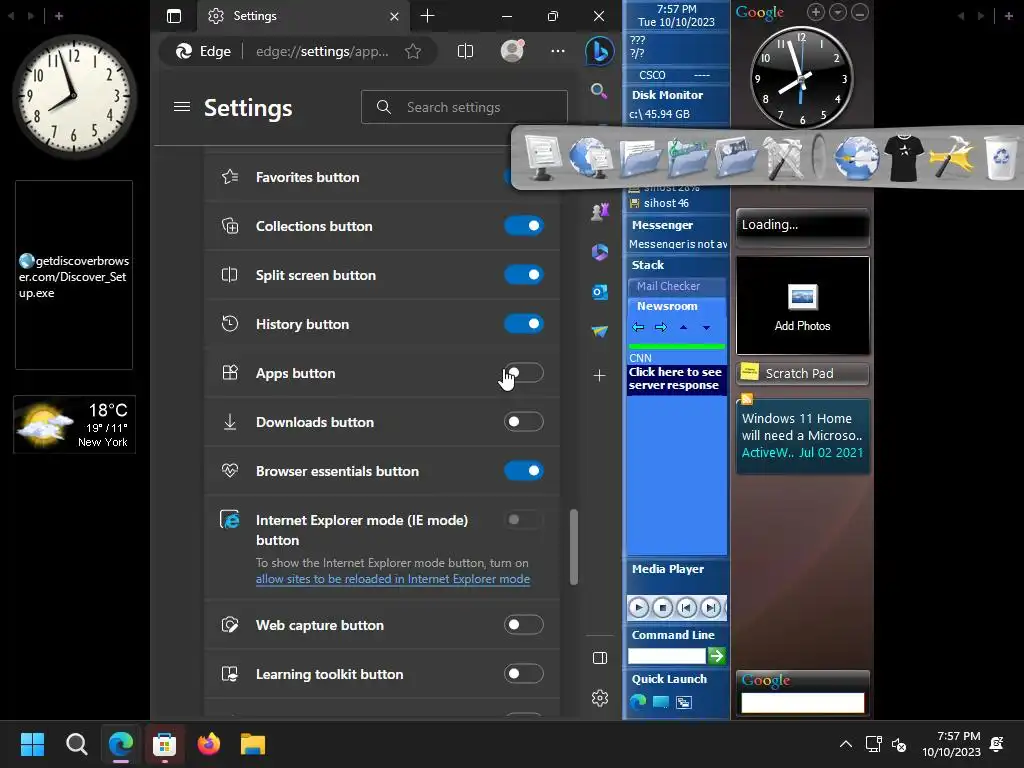1024x768 pixels.
Task: Enable the Downloads button toggle
Action: coord(524,422)
